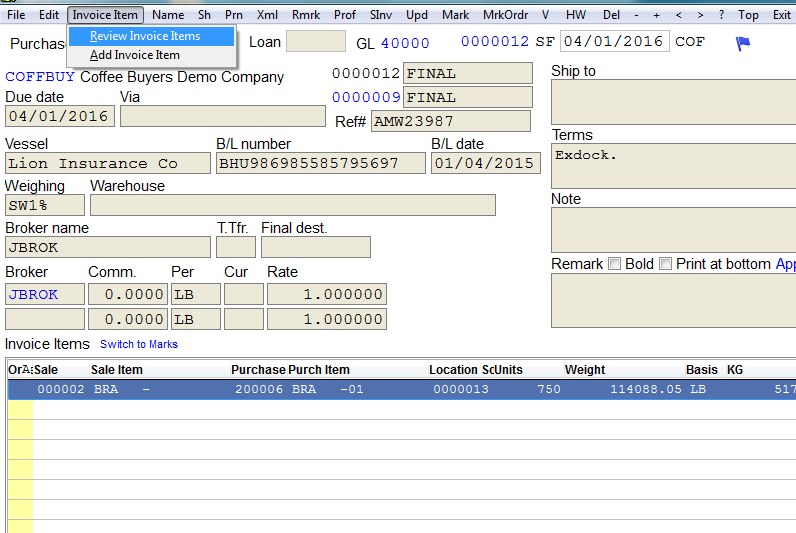Screen dimensions: 796x533
Task: Click the Final dest. input field
Action: 316,247
